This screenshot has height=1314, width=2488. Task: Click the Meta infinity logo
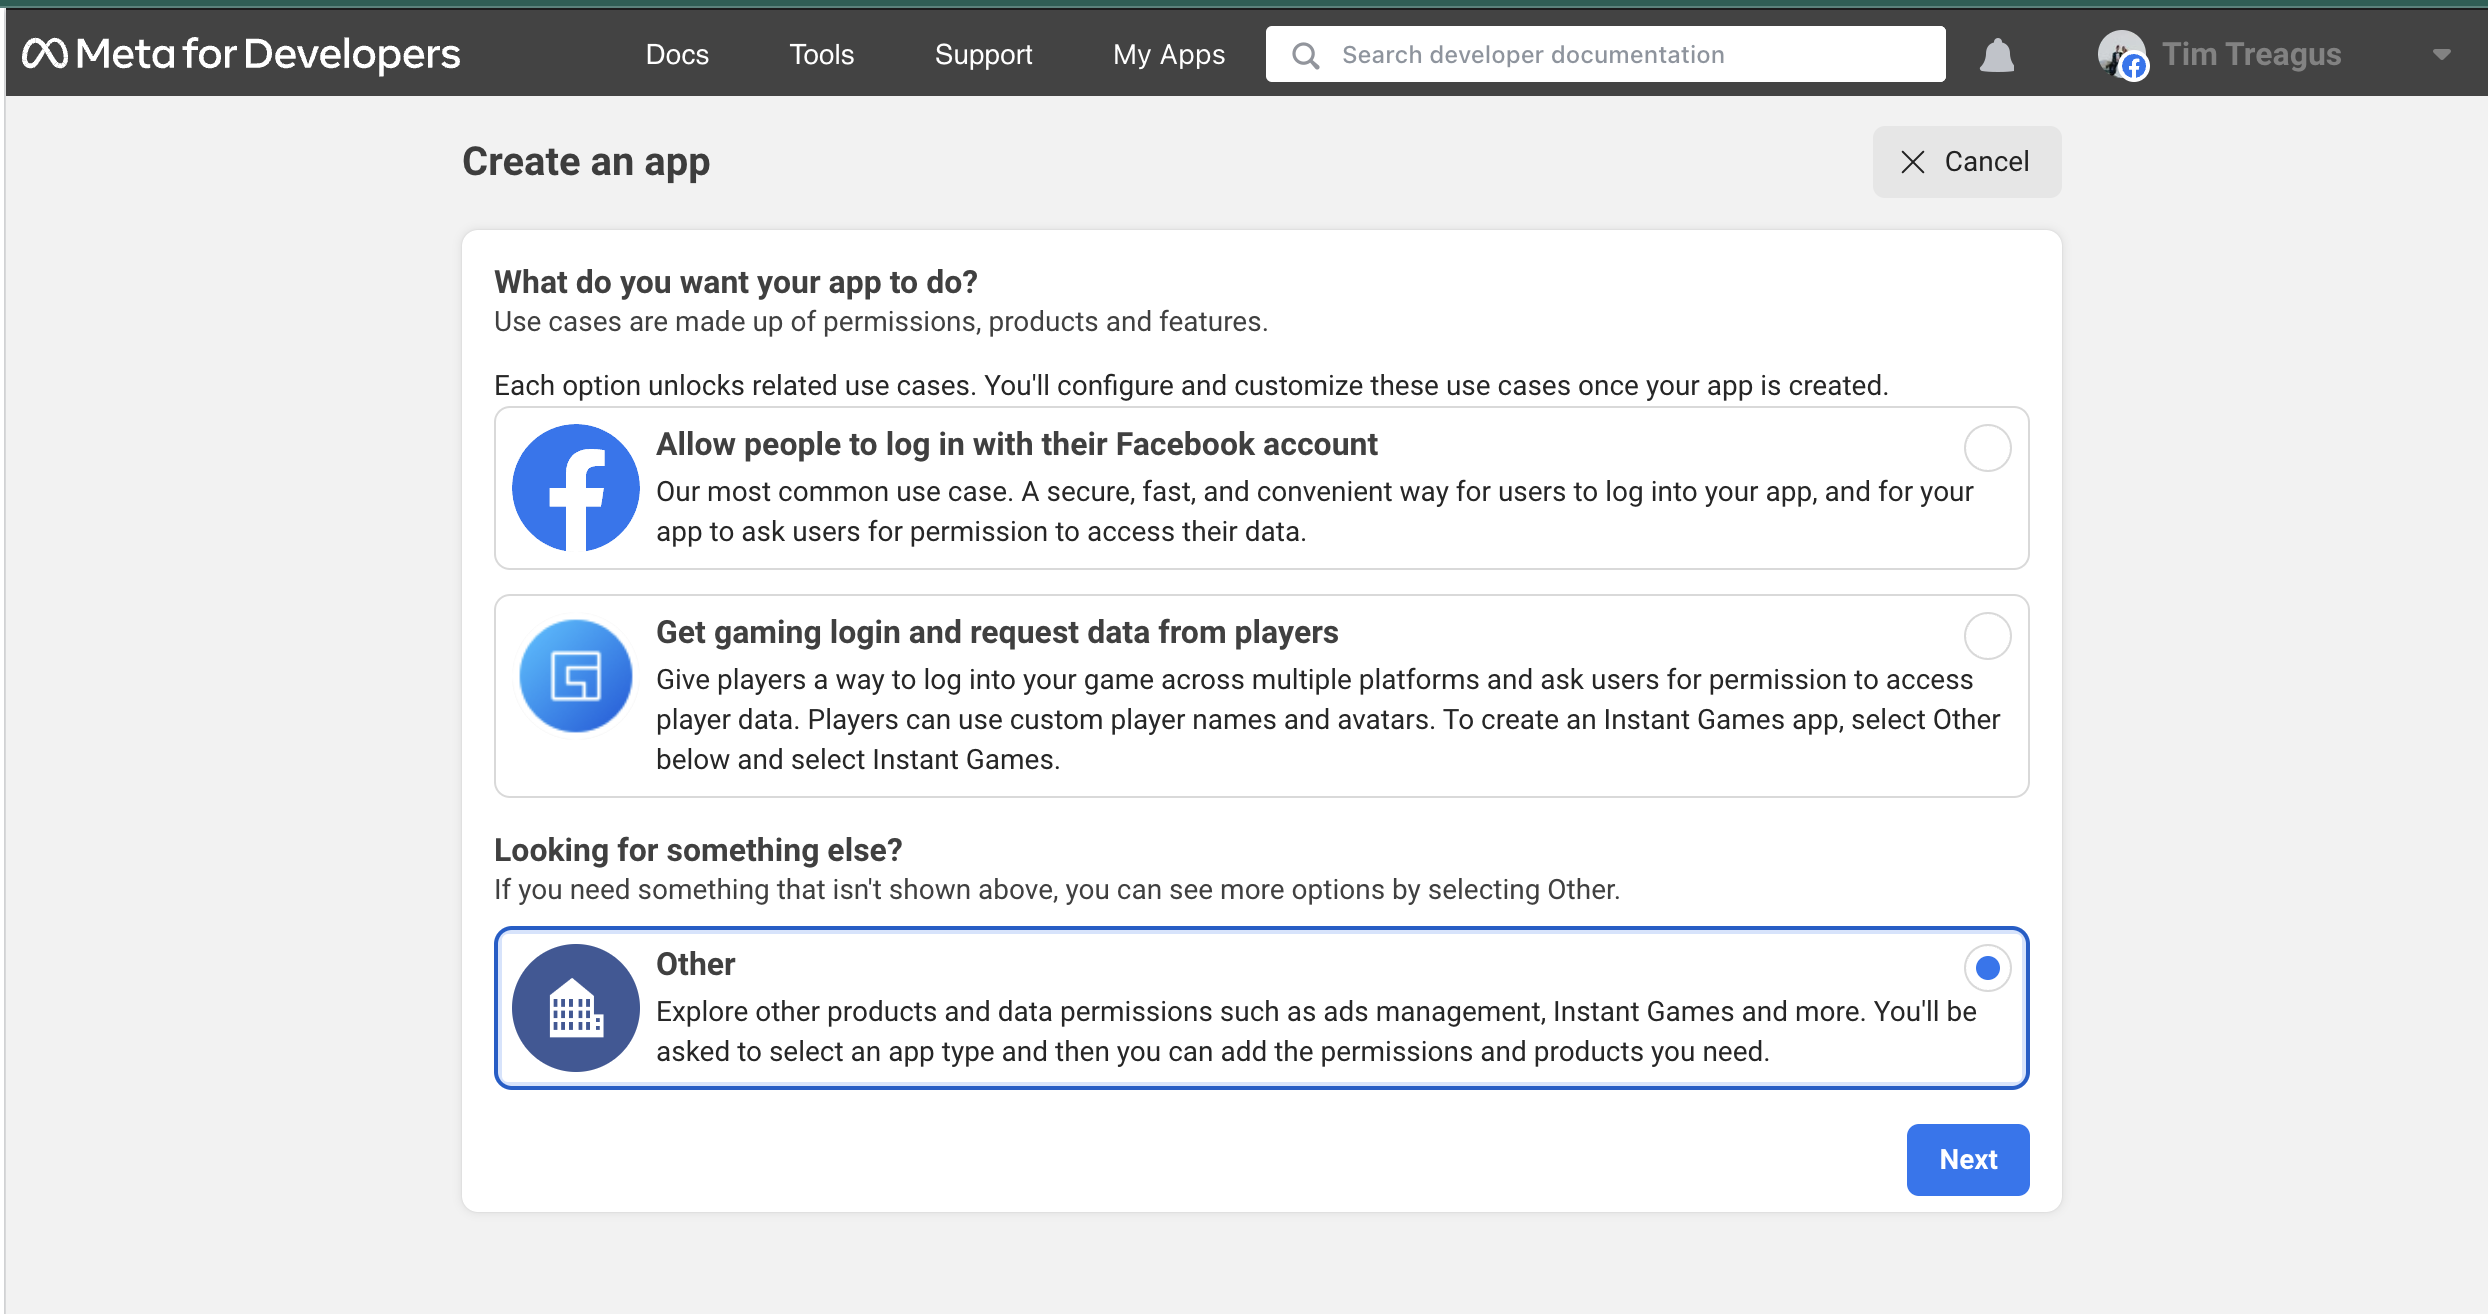(x=45, y=54)
